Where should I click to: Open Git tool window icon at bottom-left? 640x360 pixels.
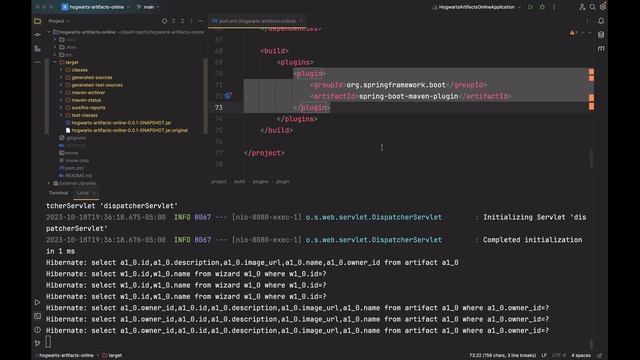(38, 343)
